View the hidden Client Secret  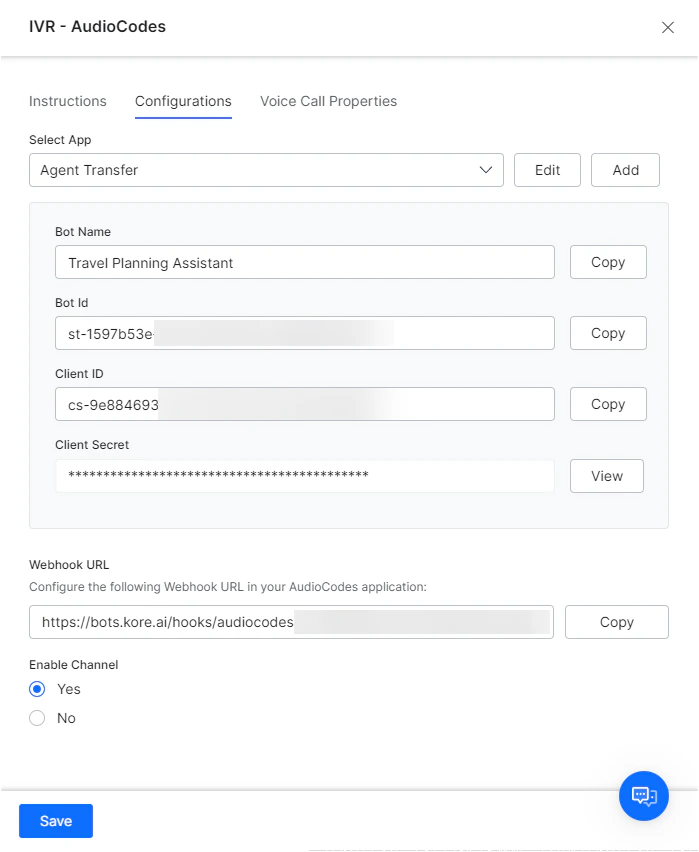click(x=606, y=476)
